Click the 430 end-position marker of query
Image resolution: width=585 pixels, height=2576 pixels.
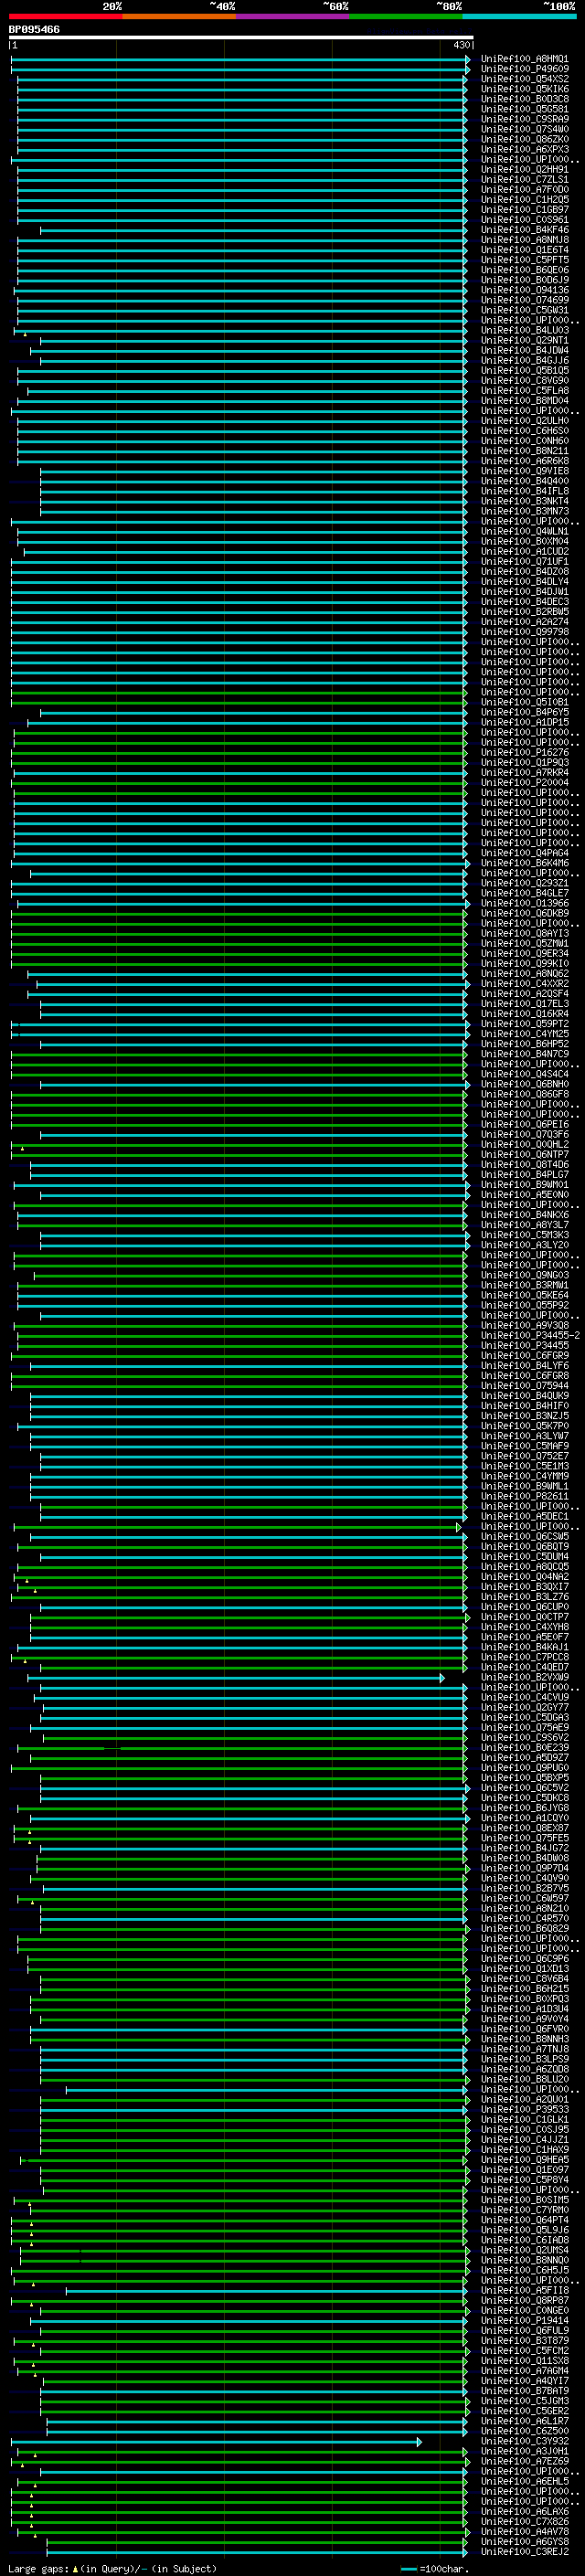(x=461, y=45)
